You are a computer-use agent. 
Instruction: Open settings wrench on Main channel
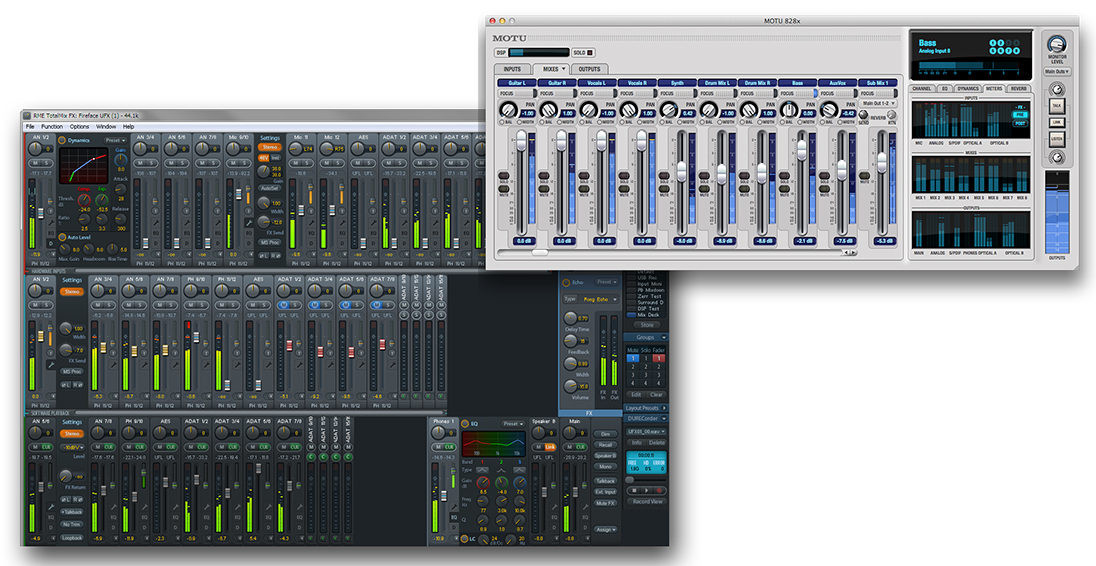point(585,507)
